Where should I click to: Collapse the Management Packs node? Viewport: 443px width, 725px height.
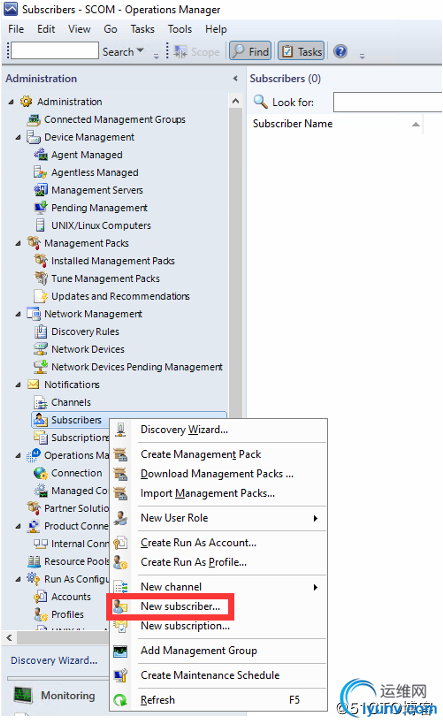pyautogui.click(x=18, y=243)
